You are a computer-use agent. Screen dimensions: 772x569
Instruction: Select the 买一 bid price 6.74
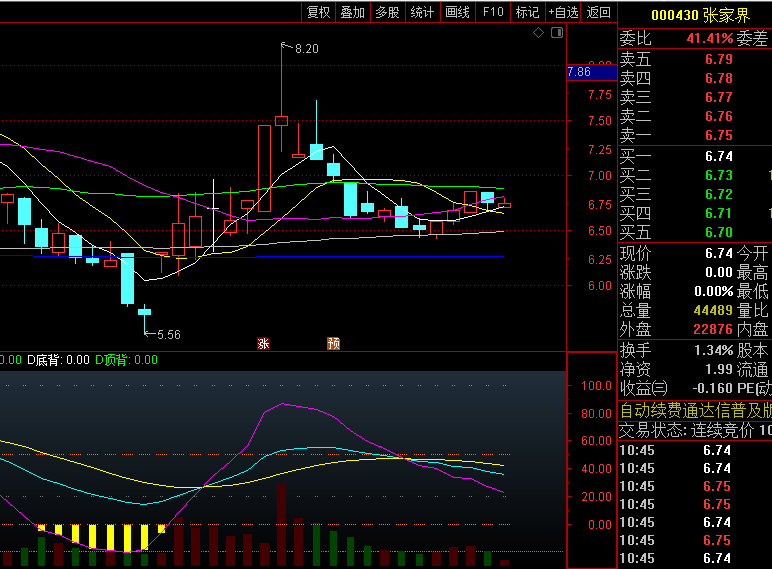pyautogui.click(x=718, y=156)
